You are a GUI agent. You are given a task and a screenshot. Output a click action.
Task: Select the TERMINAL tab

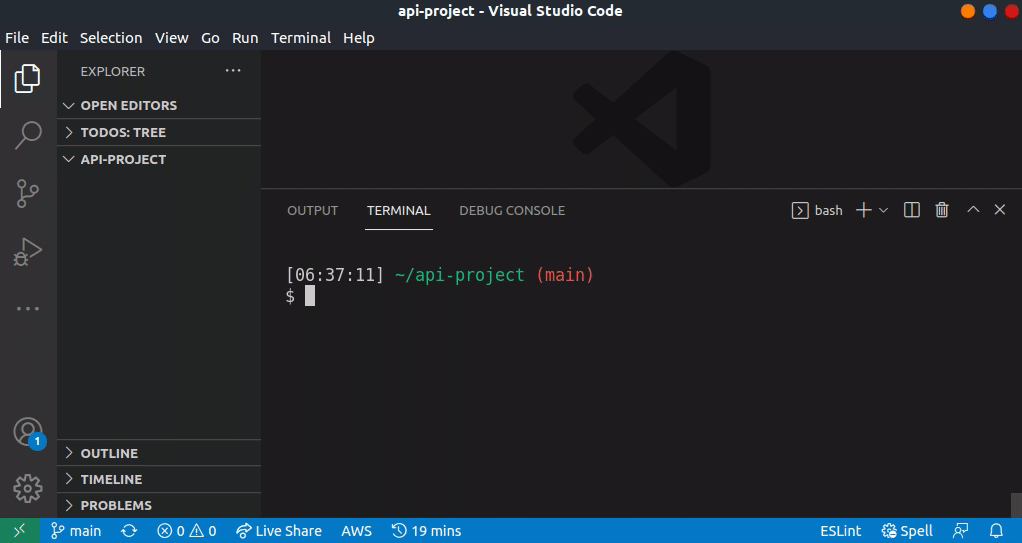[x=398, y=211]
